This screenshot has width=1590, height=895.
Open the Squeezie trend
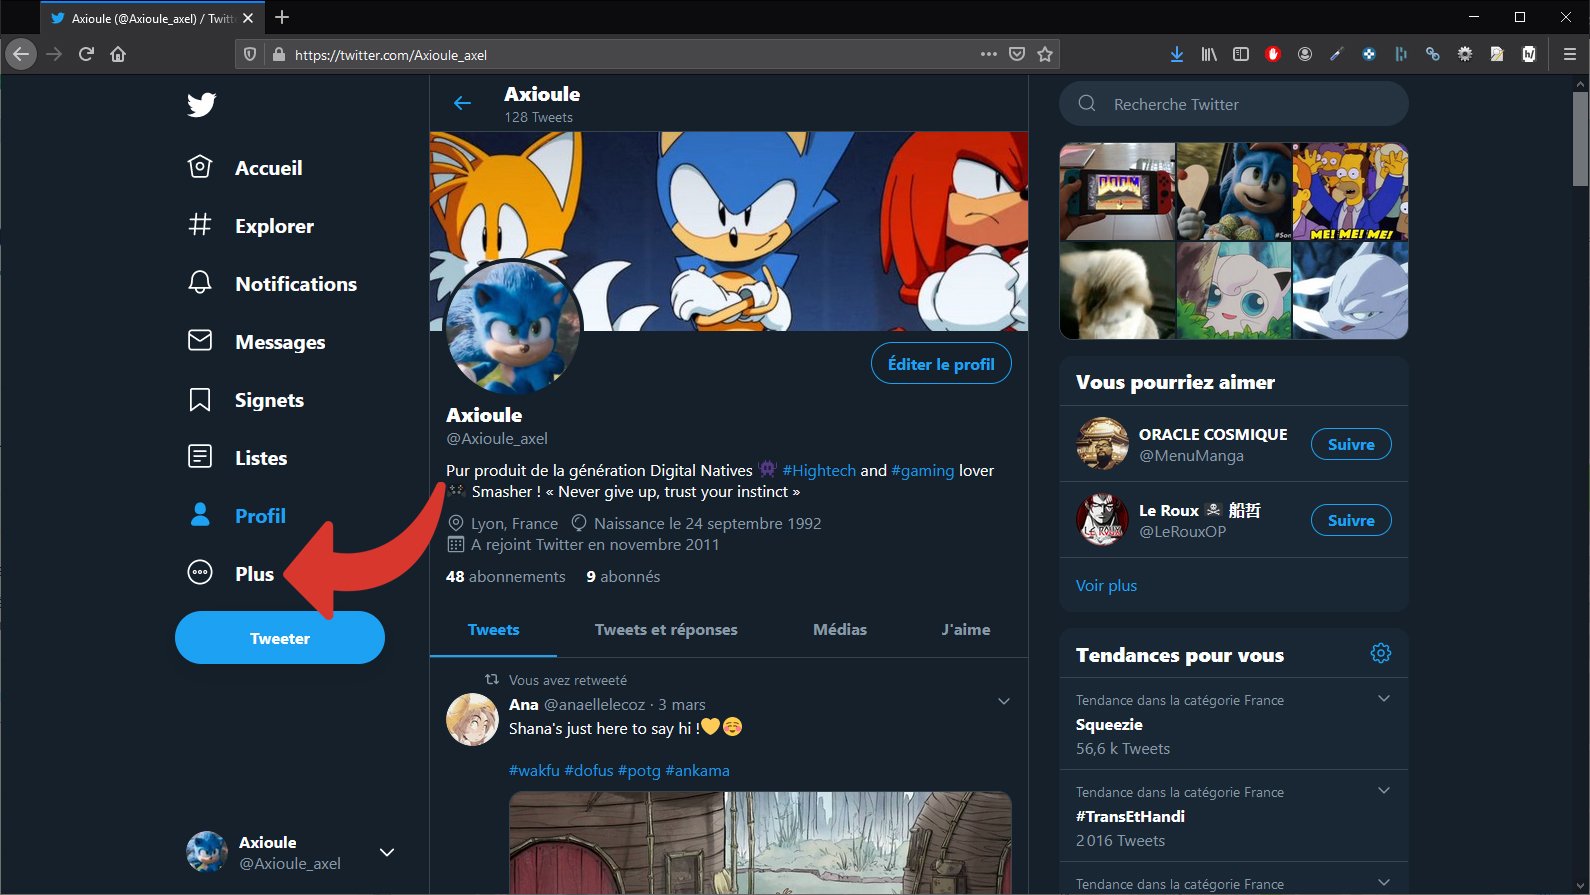point(1109,724)
